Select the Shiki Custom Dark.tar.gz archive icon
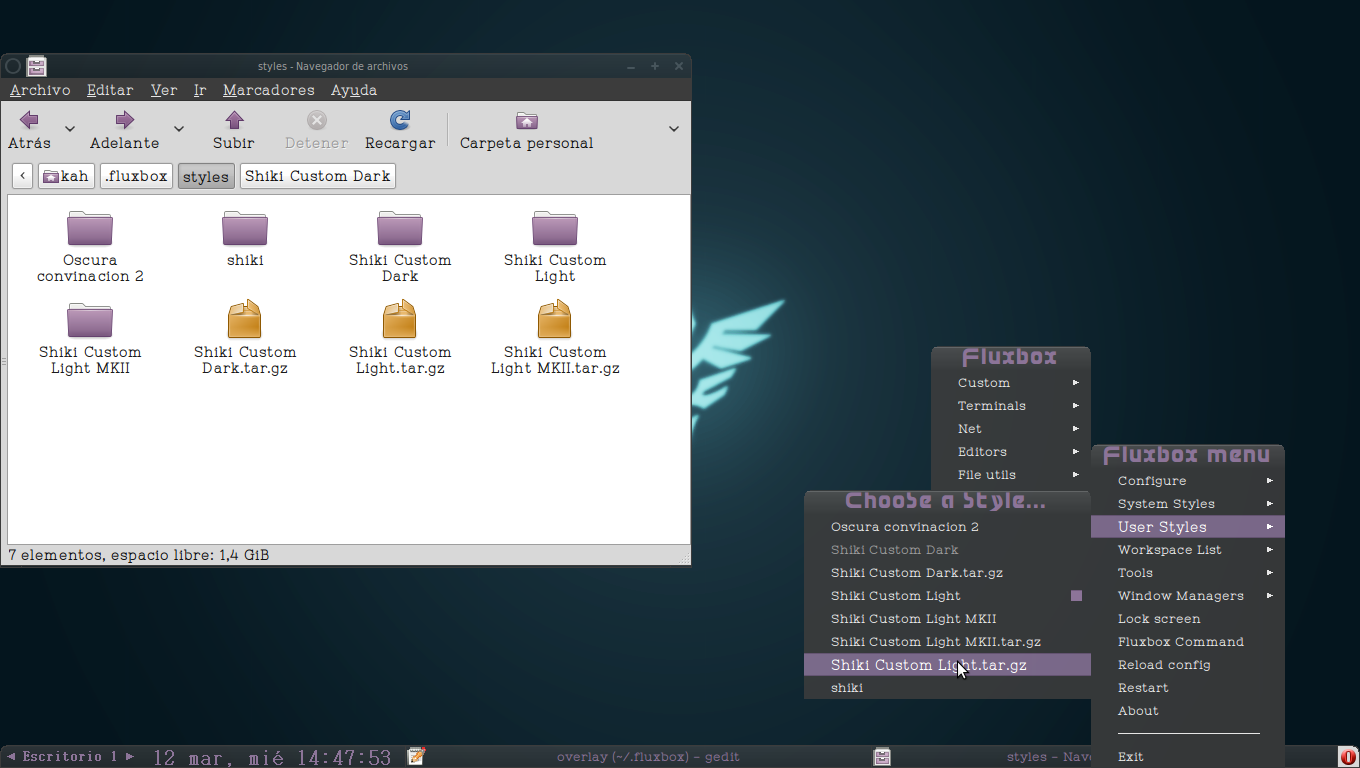The width and height of the screenshot is (1360, 768). (x=245, y=319)
